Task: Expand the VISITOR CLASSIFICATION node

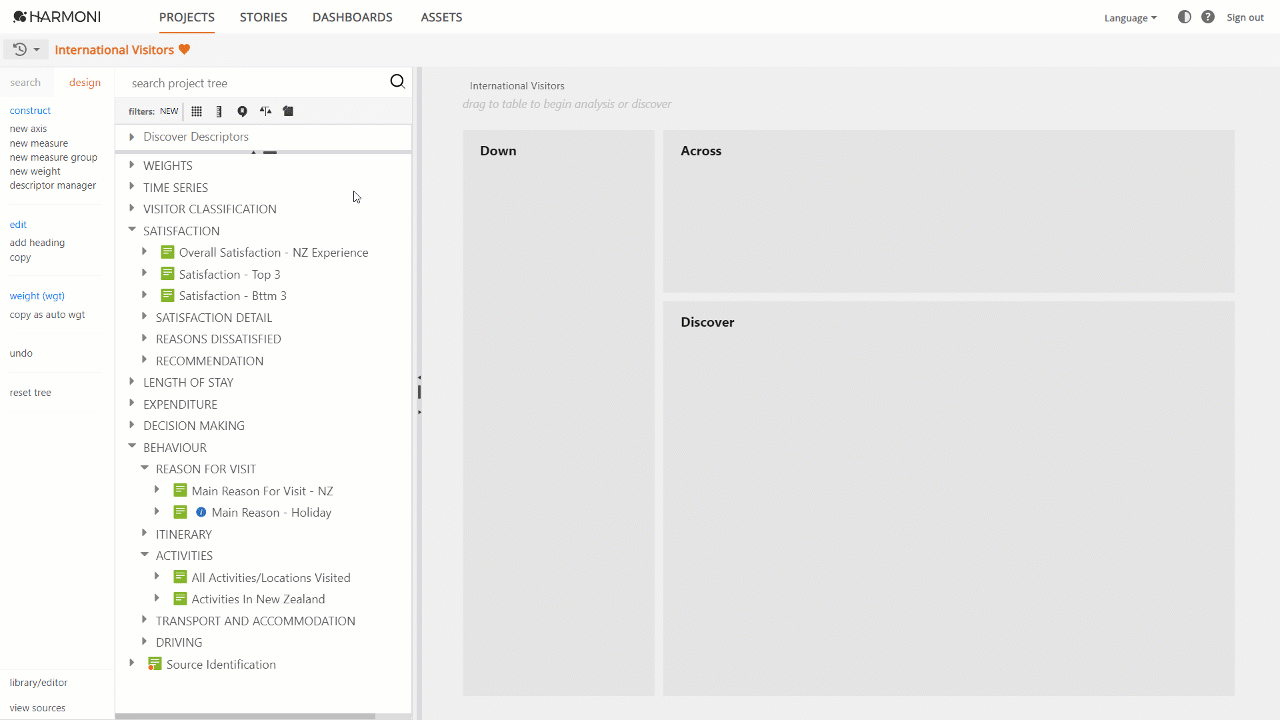Action: click(x=131, y=209)
